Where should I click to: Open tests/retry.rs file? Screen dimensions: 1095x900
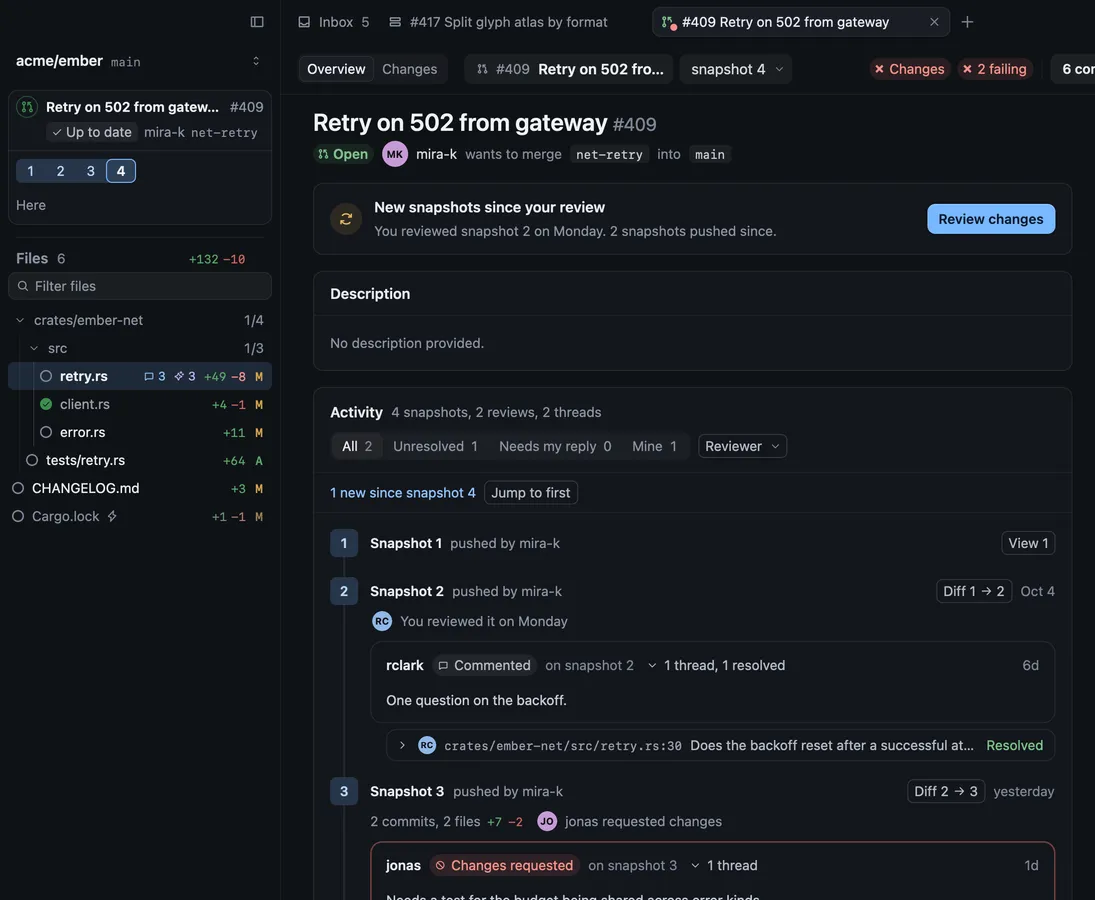[x=85, y=460]
